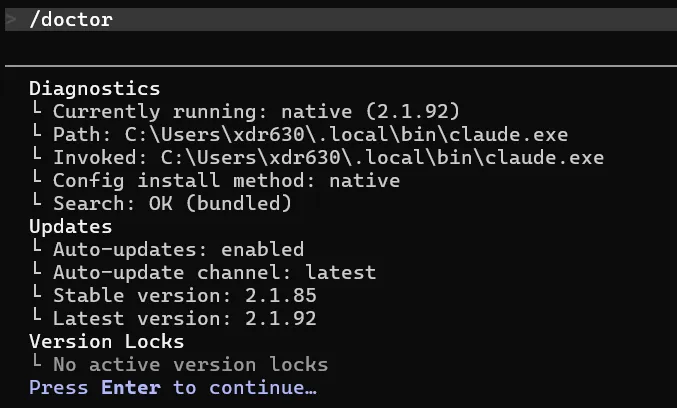
Task: Select the Diagnostics section heading
Action: 94,89
